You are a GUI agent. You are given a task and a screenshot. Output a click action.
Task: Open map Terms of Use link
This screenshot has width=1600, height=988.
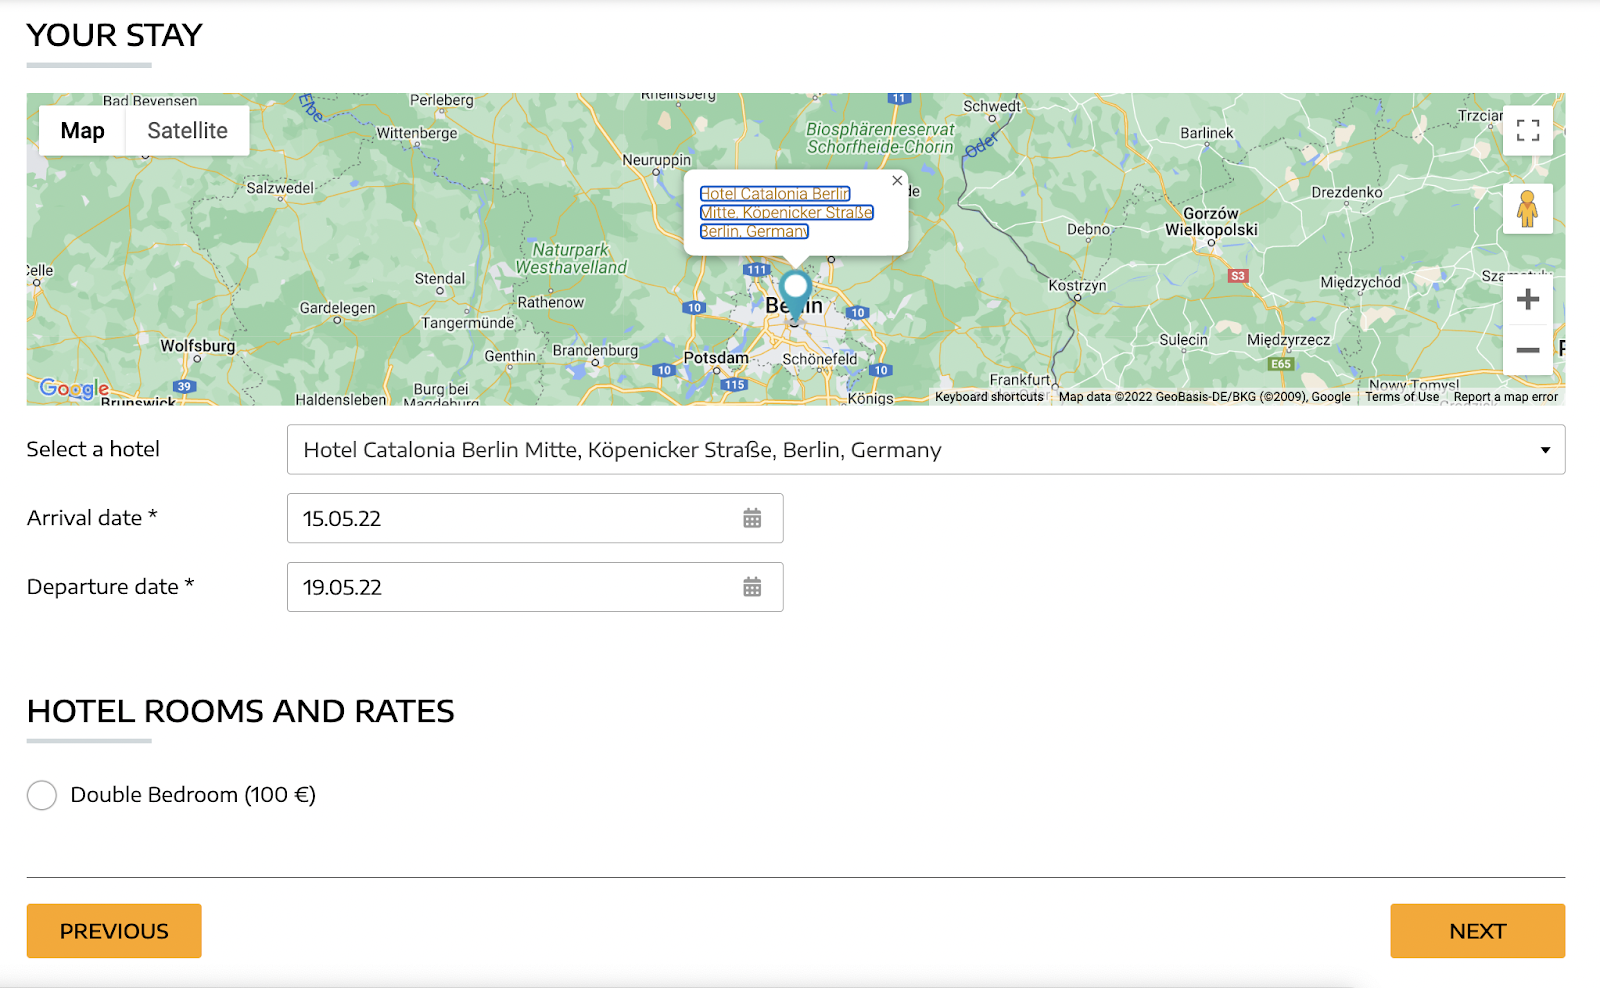tap(1402, 397)
